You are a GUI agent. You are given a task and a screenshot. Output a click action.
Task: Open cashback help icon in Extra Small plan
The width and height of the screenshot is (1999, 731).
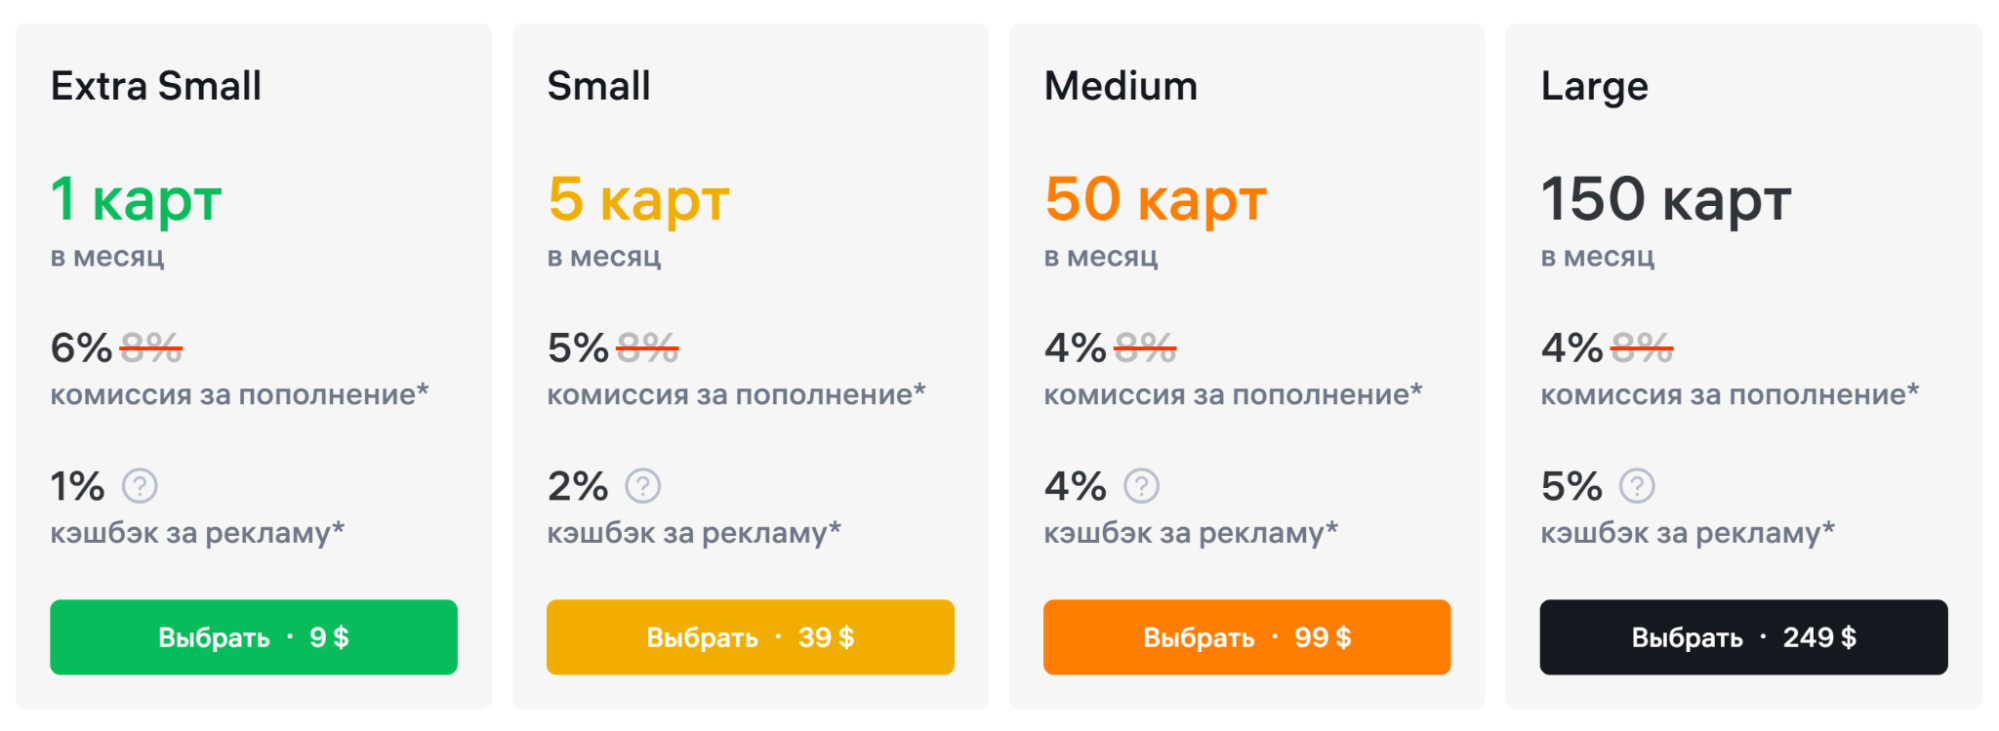click(x=140, y=486)
